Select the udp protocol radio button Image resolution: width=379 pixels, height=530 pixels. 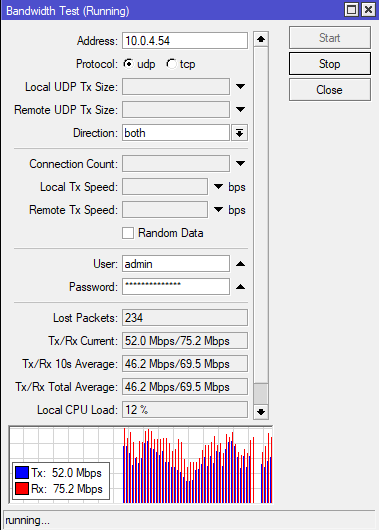(128, 64)
